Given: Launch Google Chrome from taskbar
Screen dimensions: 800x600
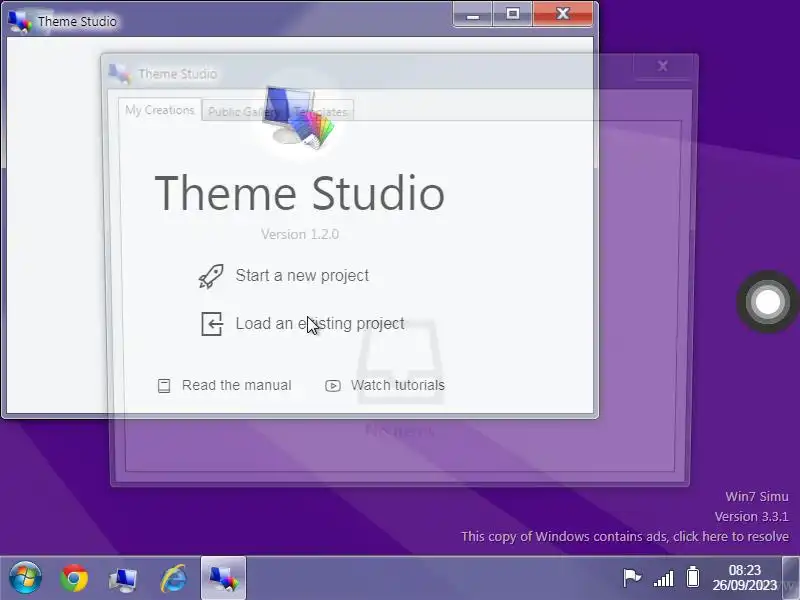Looking at the screenshot, I should point(74,579).
